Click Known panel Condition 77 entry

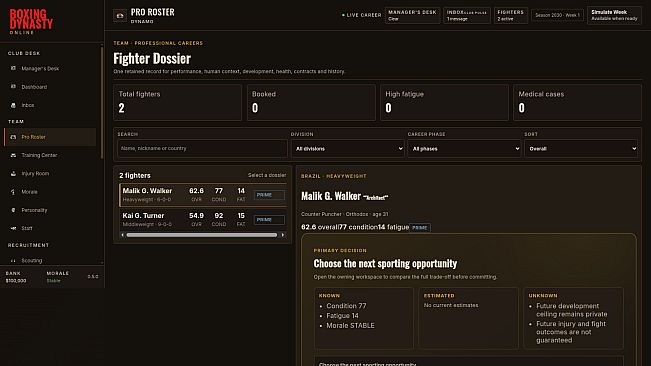click(x=346, y=306)
